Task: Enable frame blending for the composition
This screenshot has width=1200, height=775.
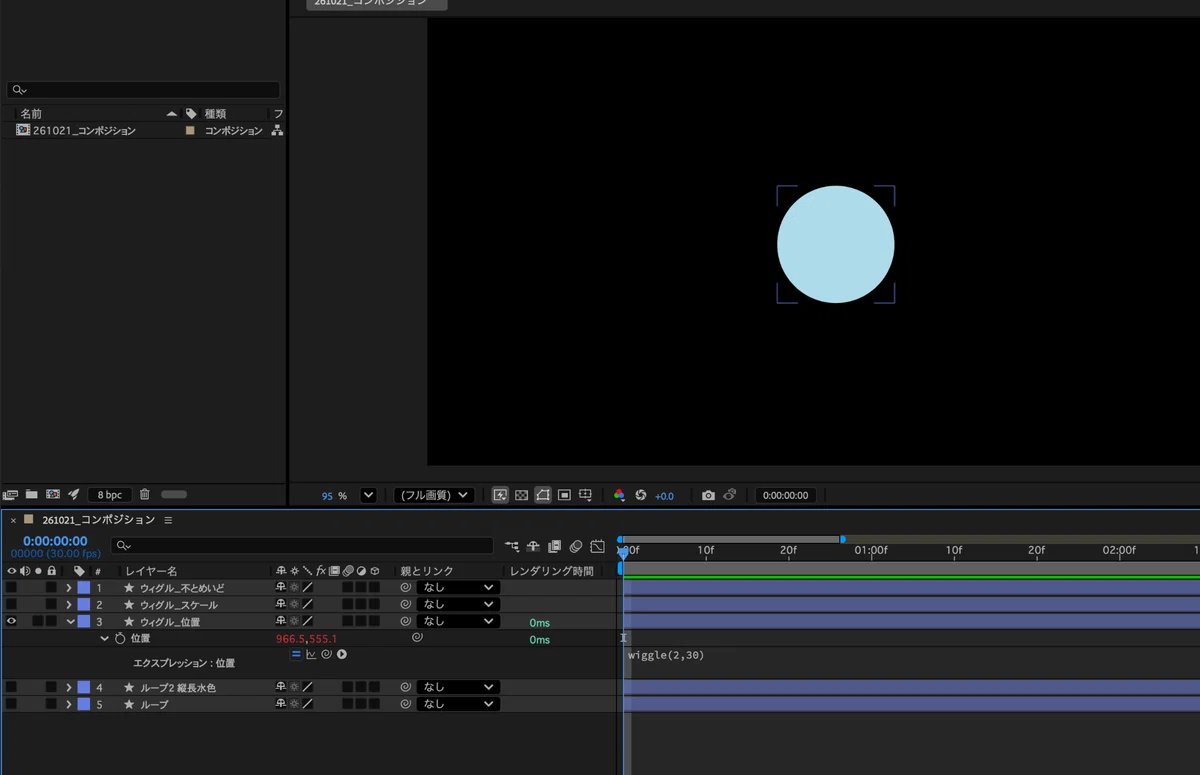Action: [x=555, y=546]
